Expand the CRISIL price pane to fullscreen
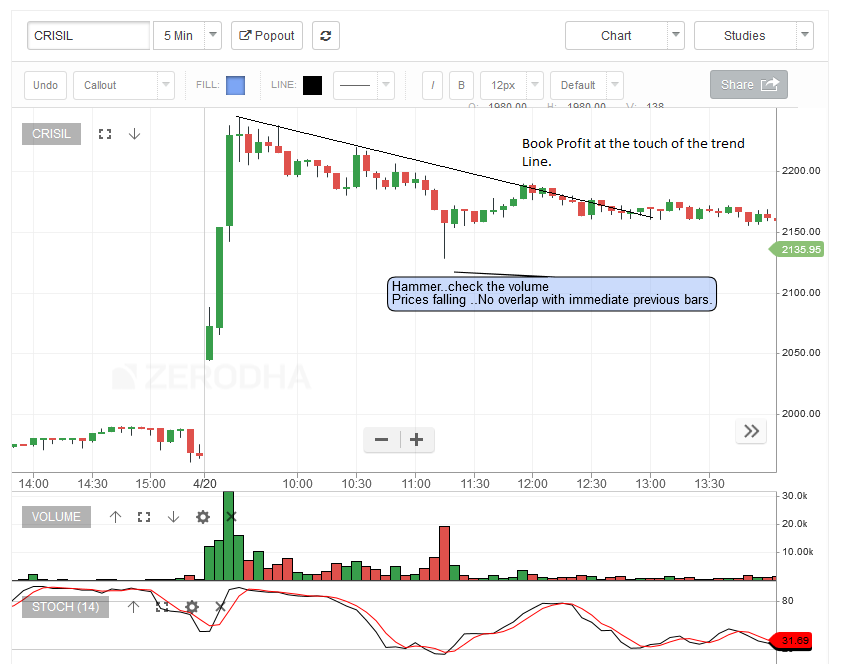Viewport: 850px width, 664px height. coord(105,133)
